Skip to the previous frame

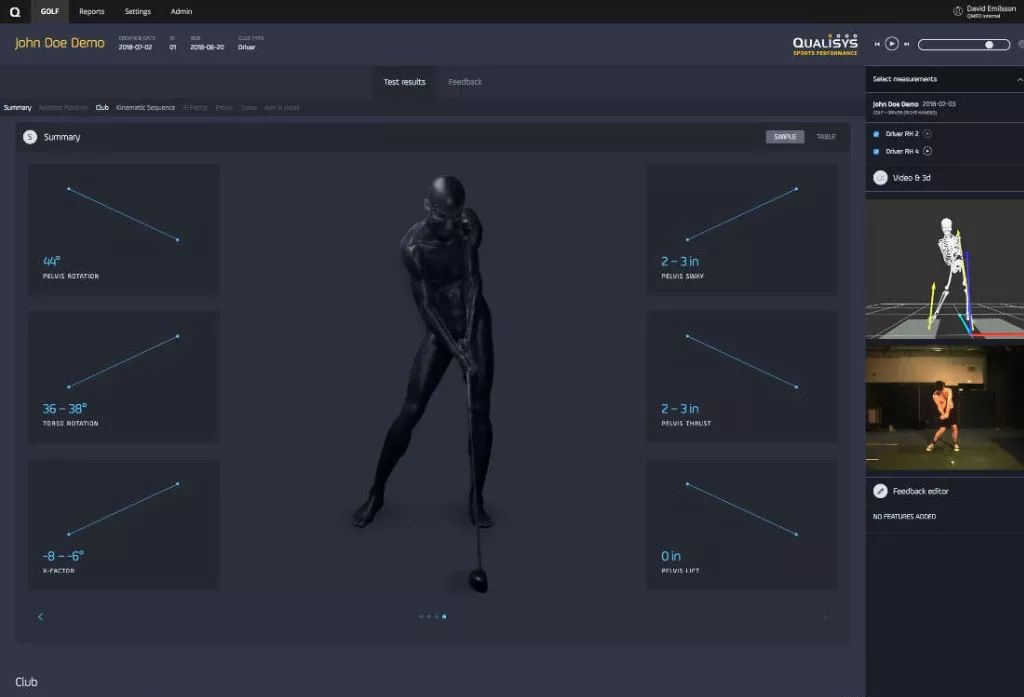877,44
